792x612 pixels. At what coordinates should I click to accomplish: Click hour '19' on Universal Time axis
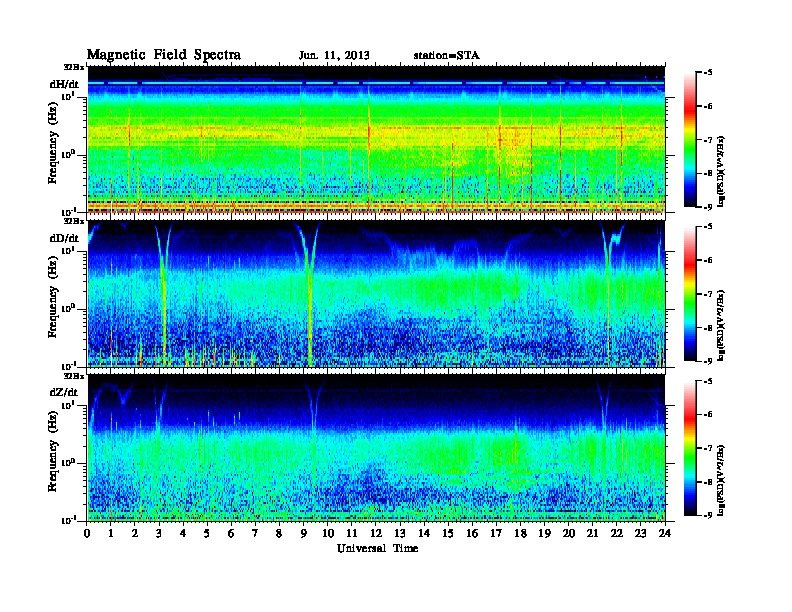coord(544,533)
